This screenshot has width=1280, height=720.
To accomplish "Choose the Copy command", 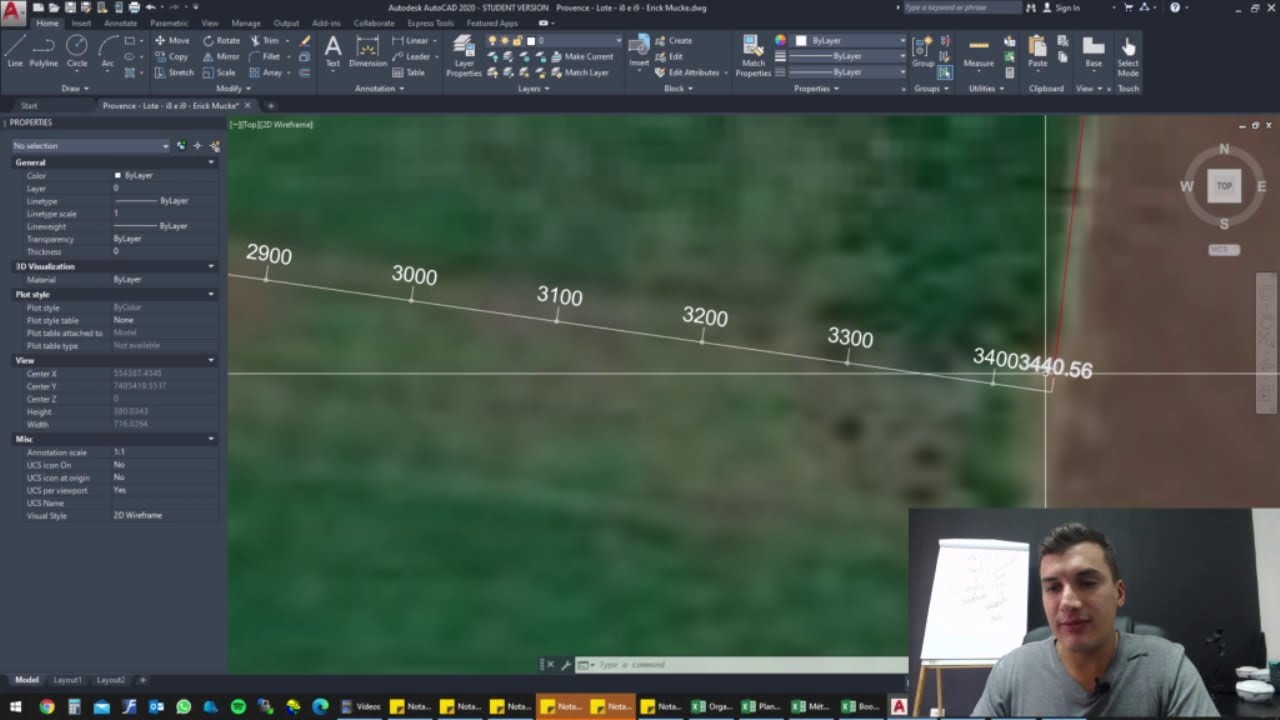I will pos(172,57).
